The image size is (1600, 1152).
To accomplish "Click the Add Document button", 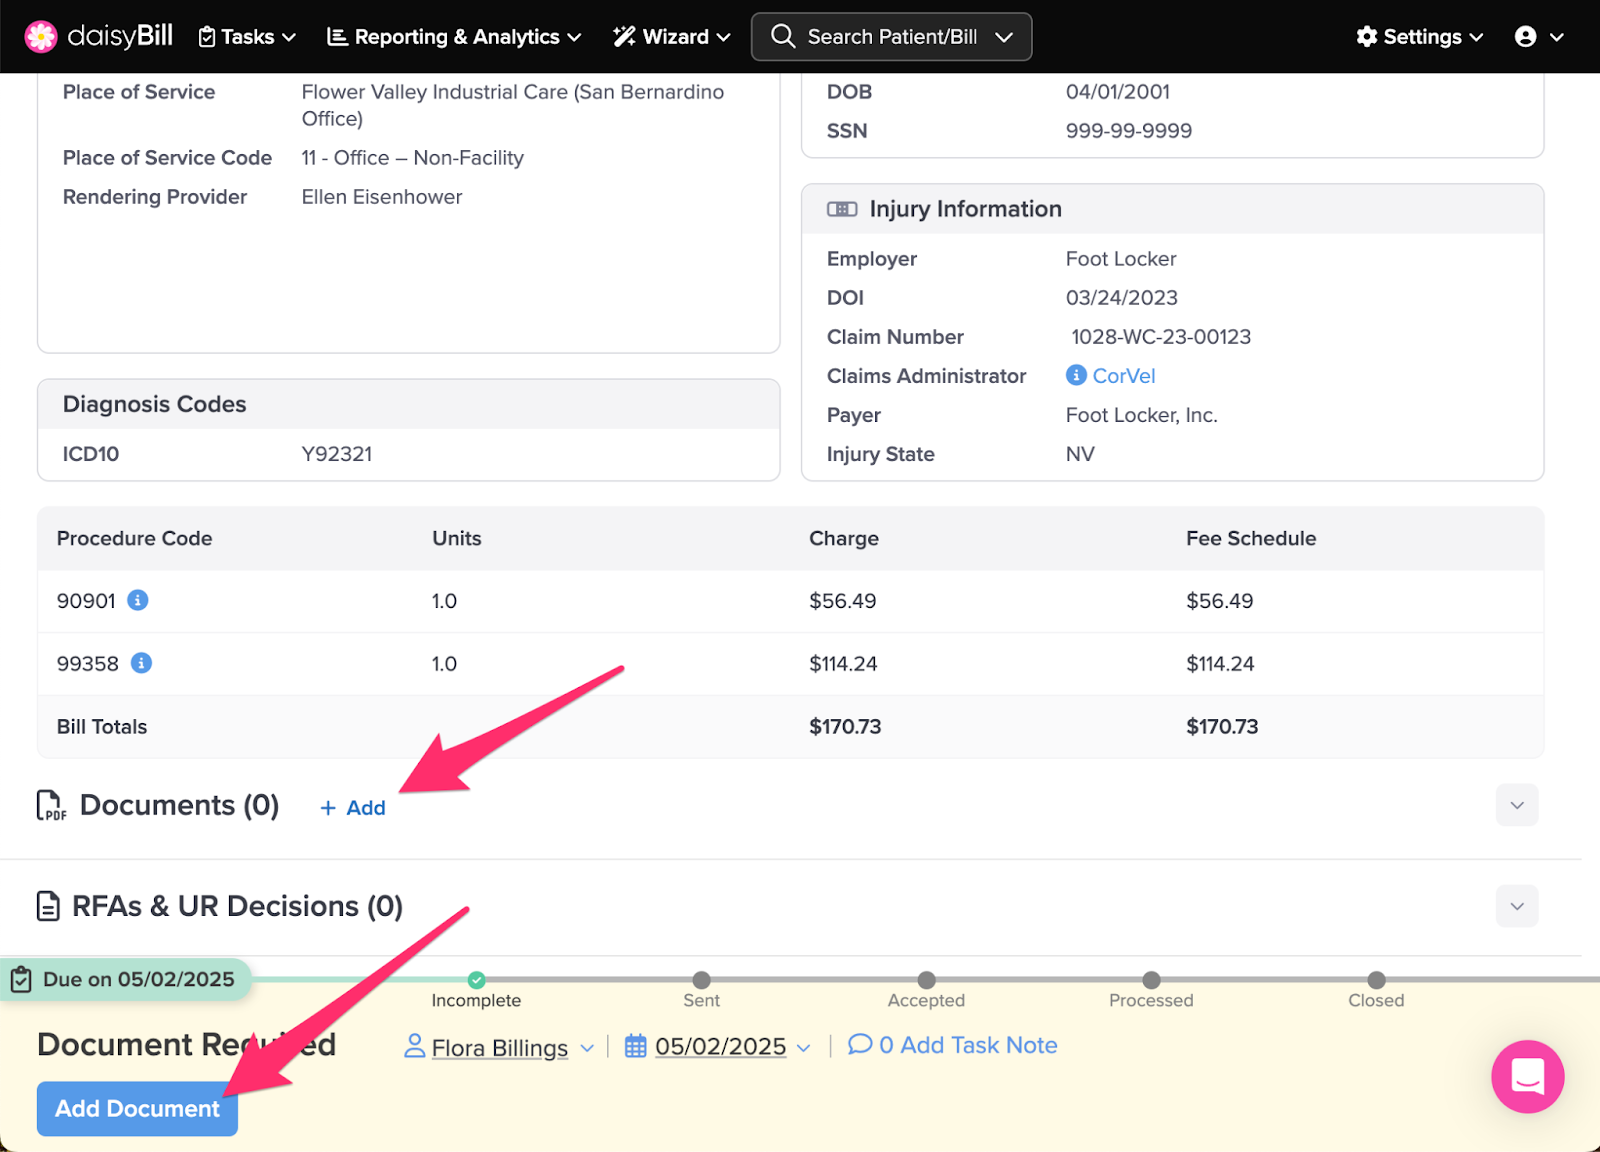I will coord(137,1108).
